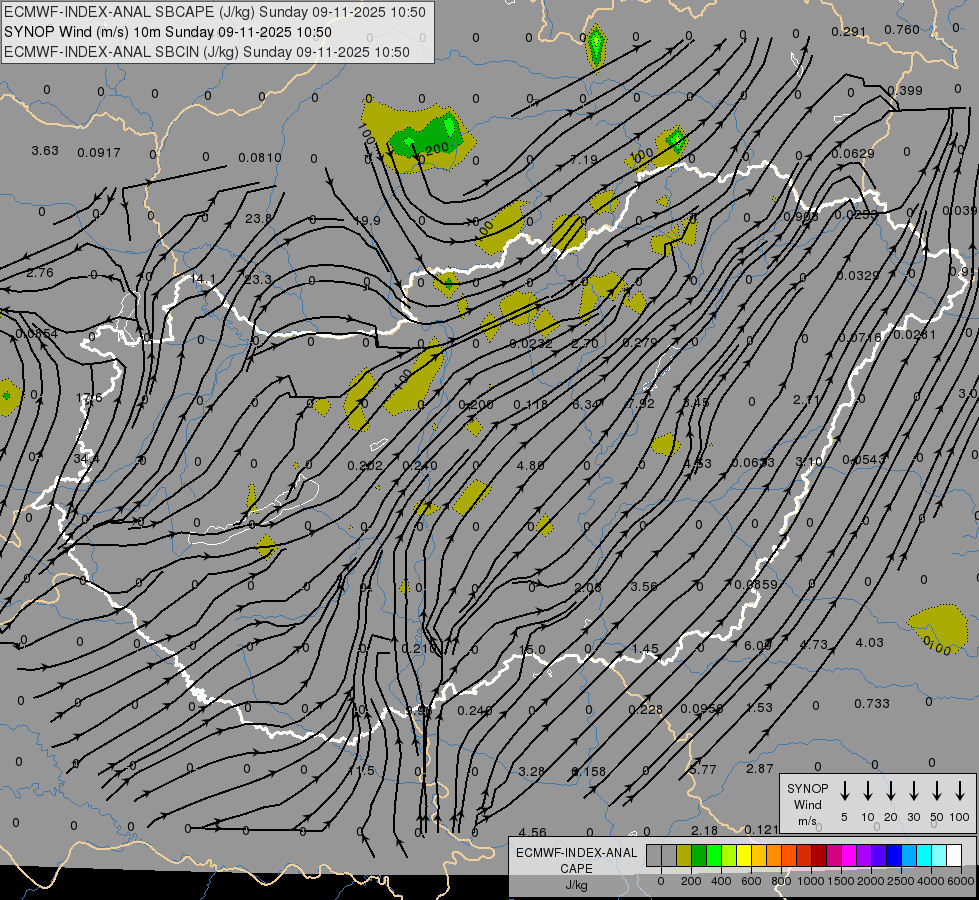Click the wind arrow above the 100 label
Viewport: 979px width, 900px height.
[960, 791]
